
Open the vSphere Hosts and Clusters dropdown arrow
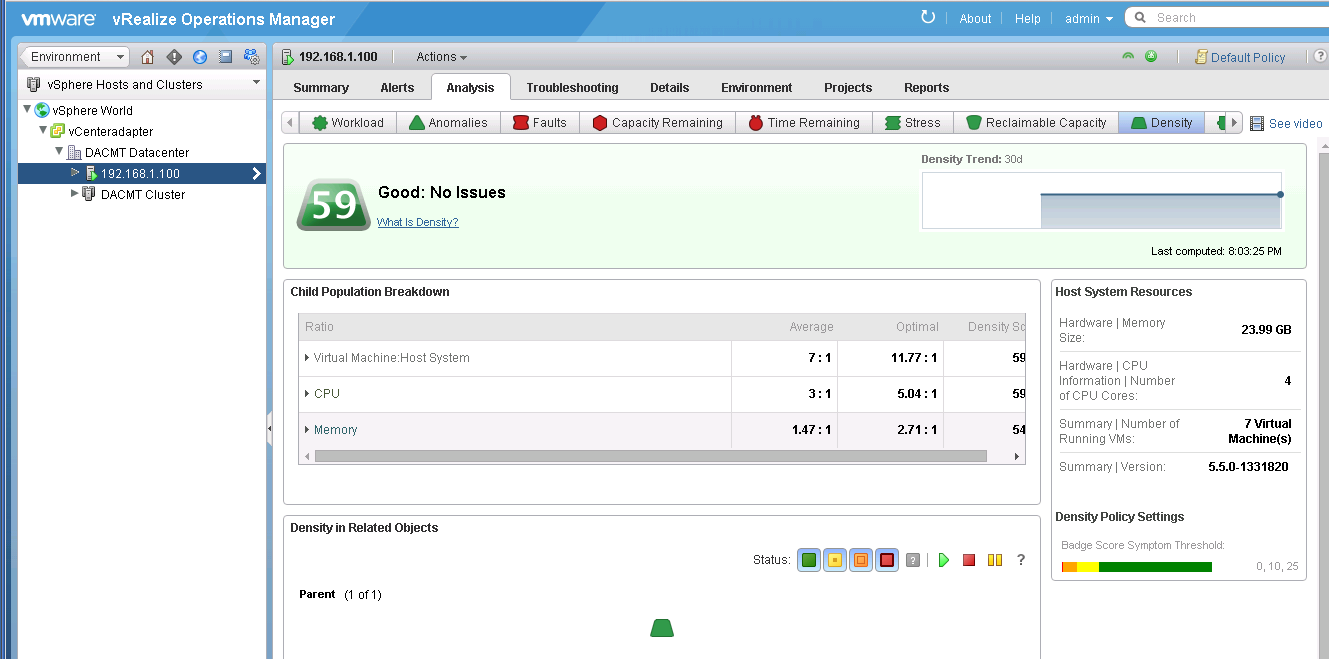pos(256,83)
